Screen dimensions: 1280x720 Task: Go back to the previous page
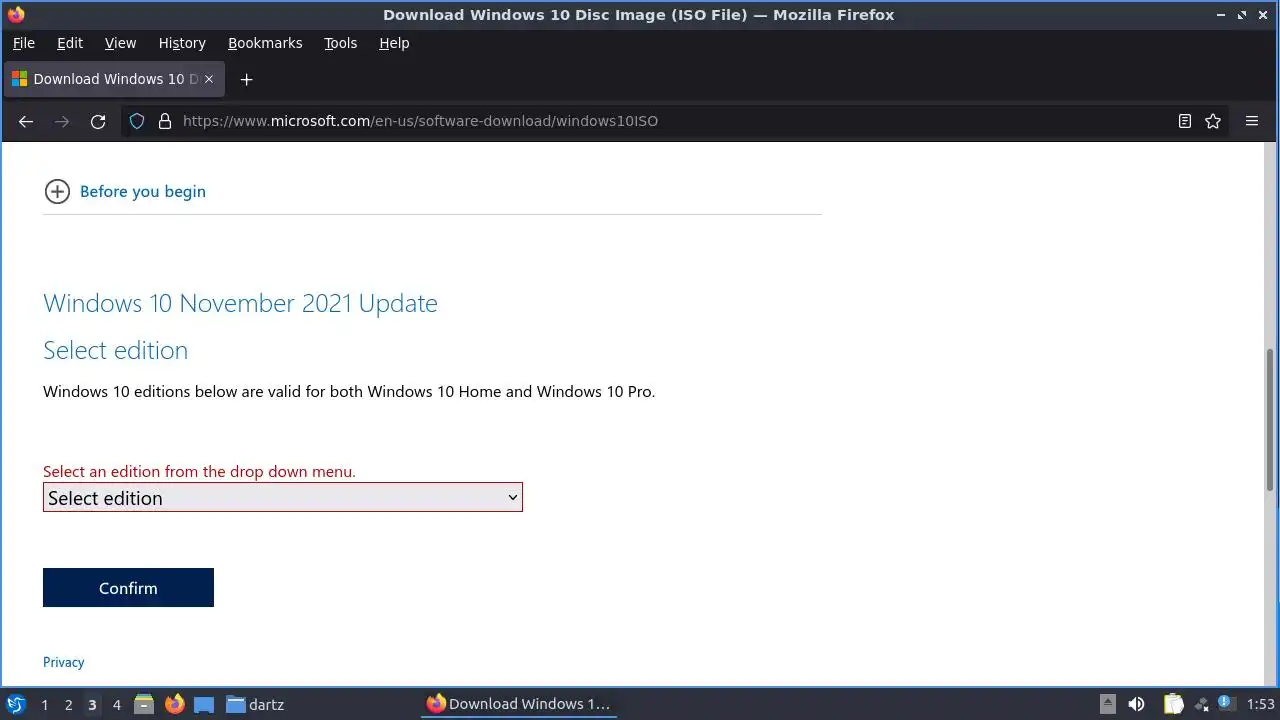click(26, 121)
